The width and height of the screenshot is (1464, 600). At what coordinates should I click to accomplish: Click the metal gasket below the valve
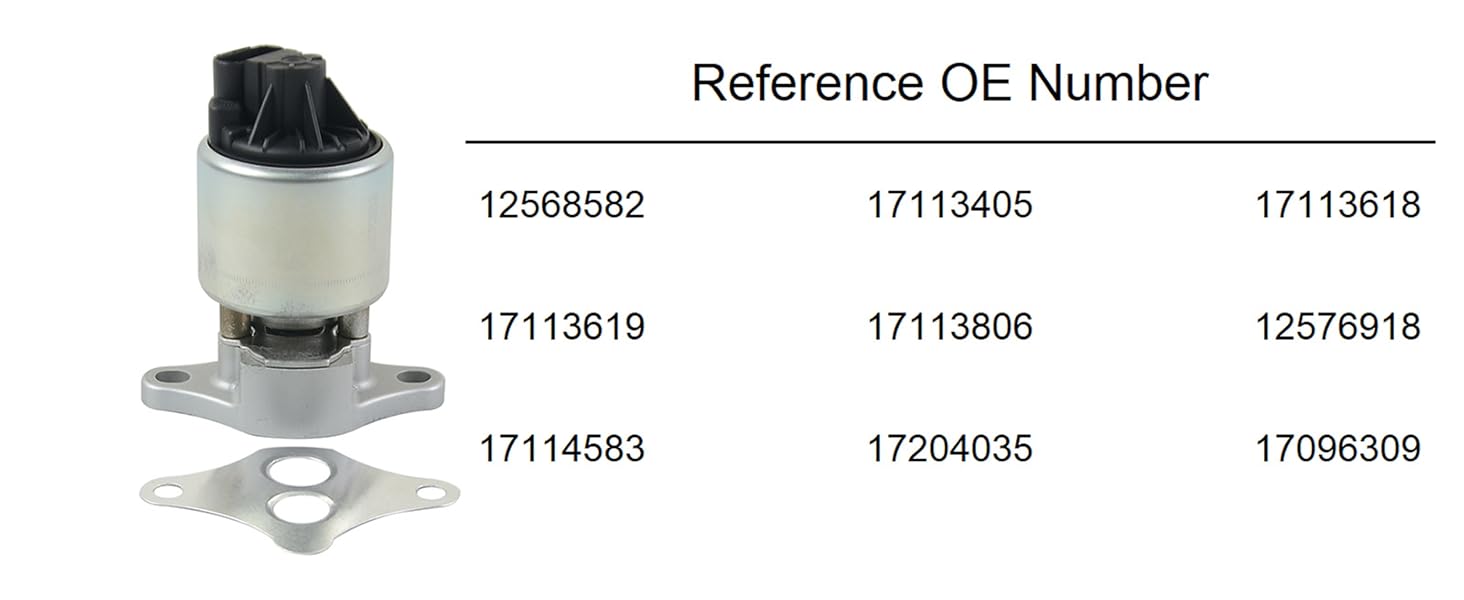click(299, 500)
